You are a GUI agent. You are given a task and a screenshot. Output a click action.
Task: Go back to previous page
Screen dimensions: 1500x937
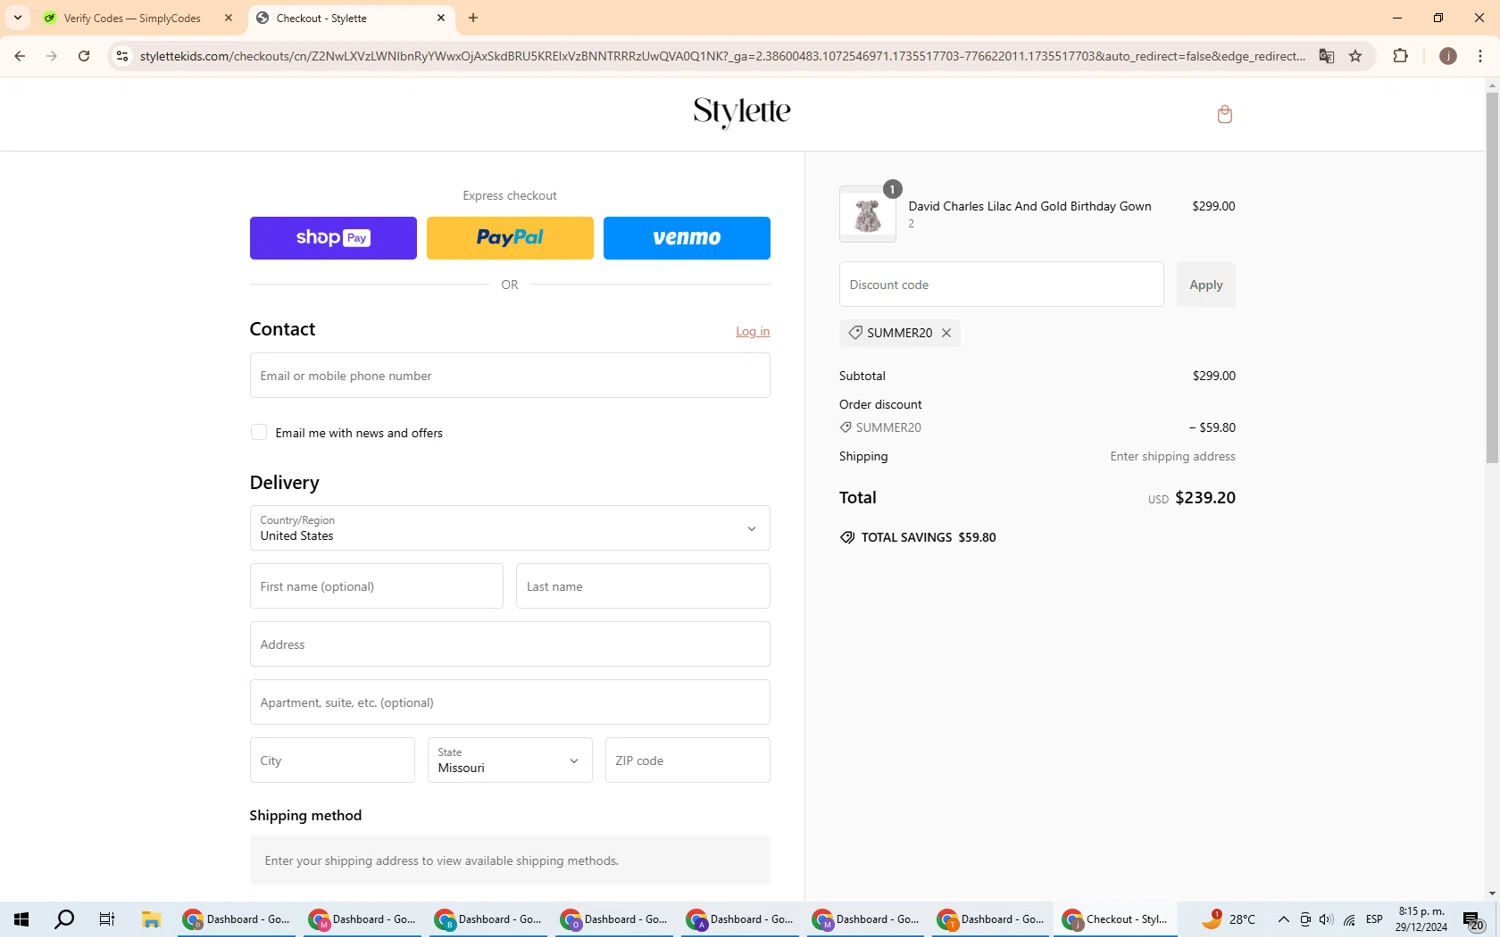point(20,56)
